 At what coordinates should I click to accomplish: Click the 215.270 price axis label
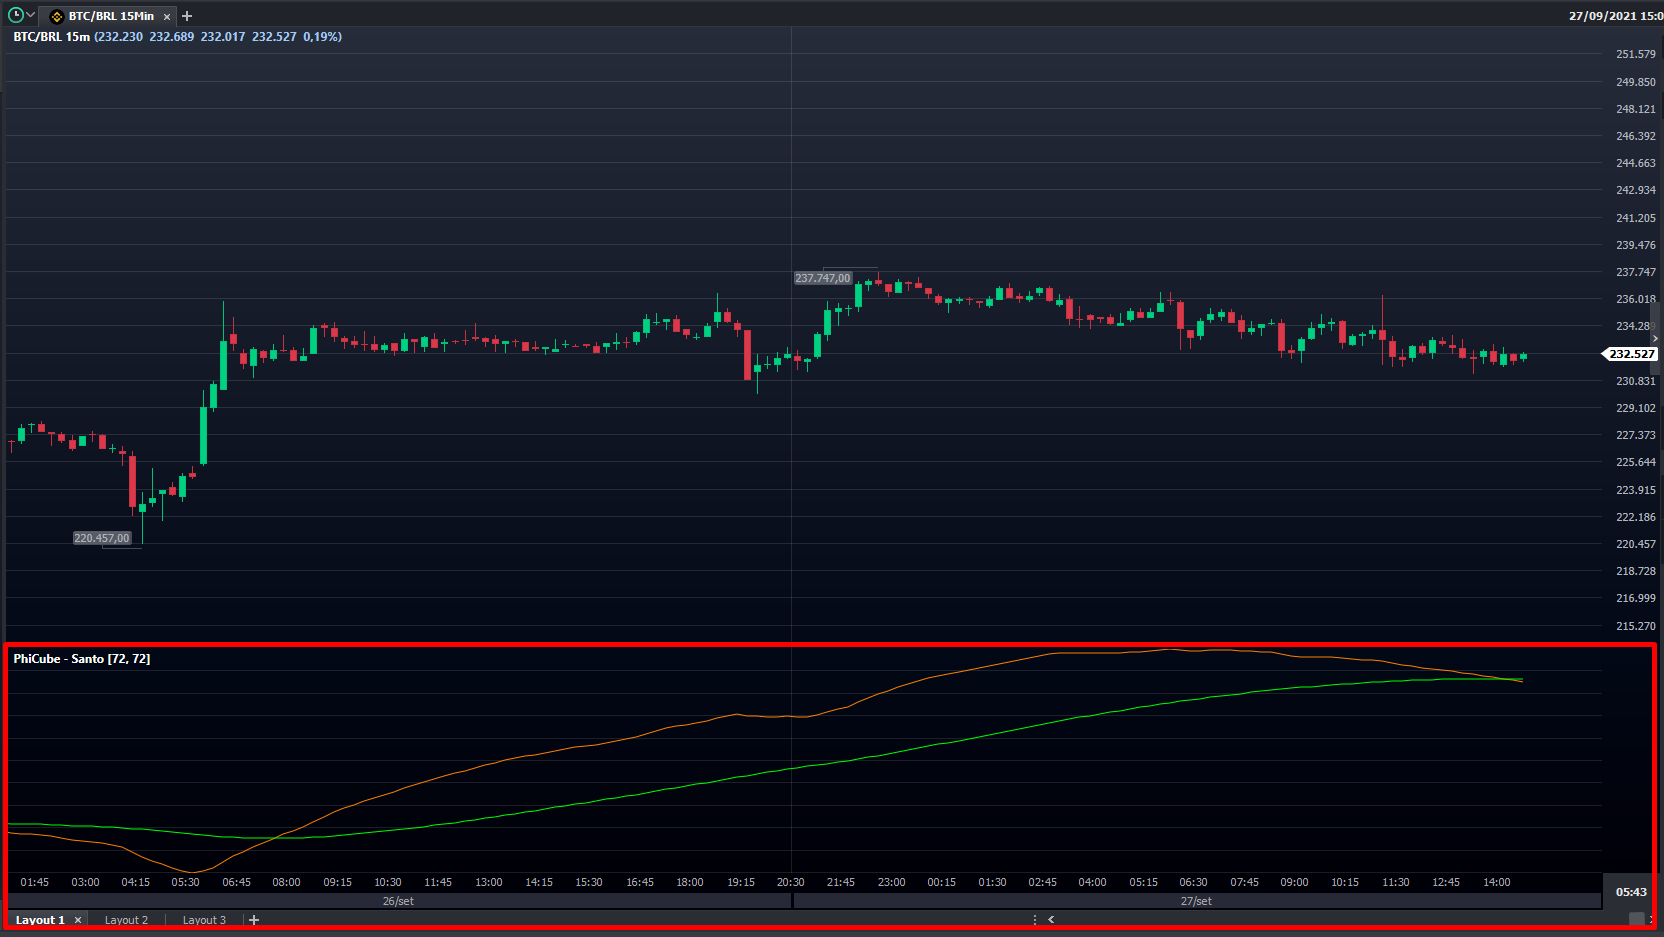[1635, 626]
